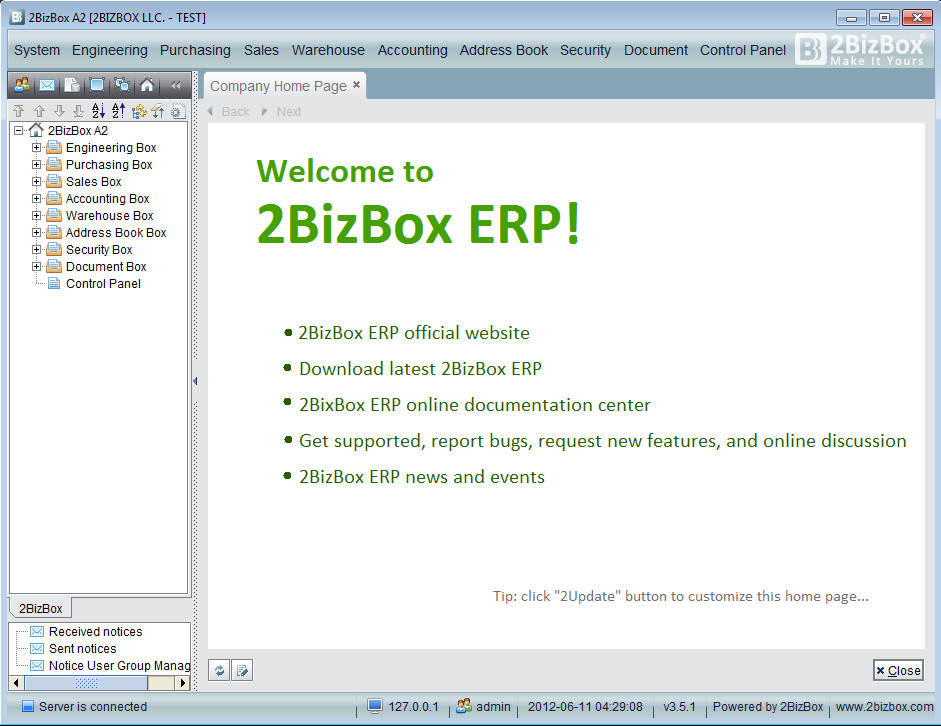Sort tree A to Z descending arrow
This screenshot has width=941, height=726.
click(98, 111)
